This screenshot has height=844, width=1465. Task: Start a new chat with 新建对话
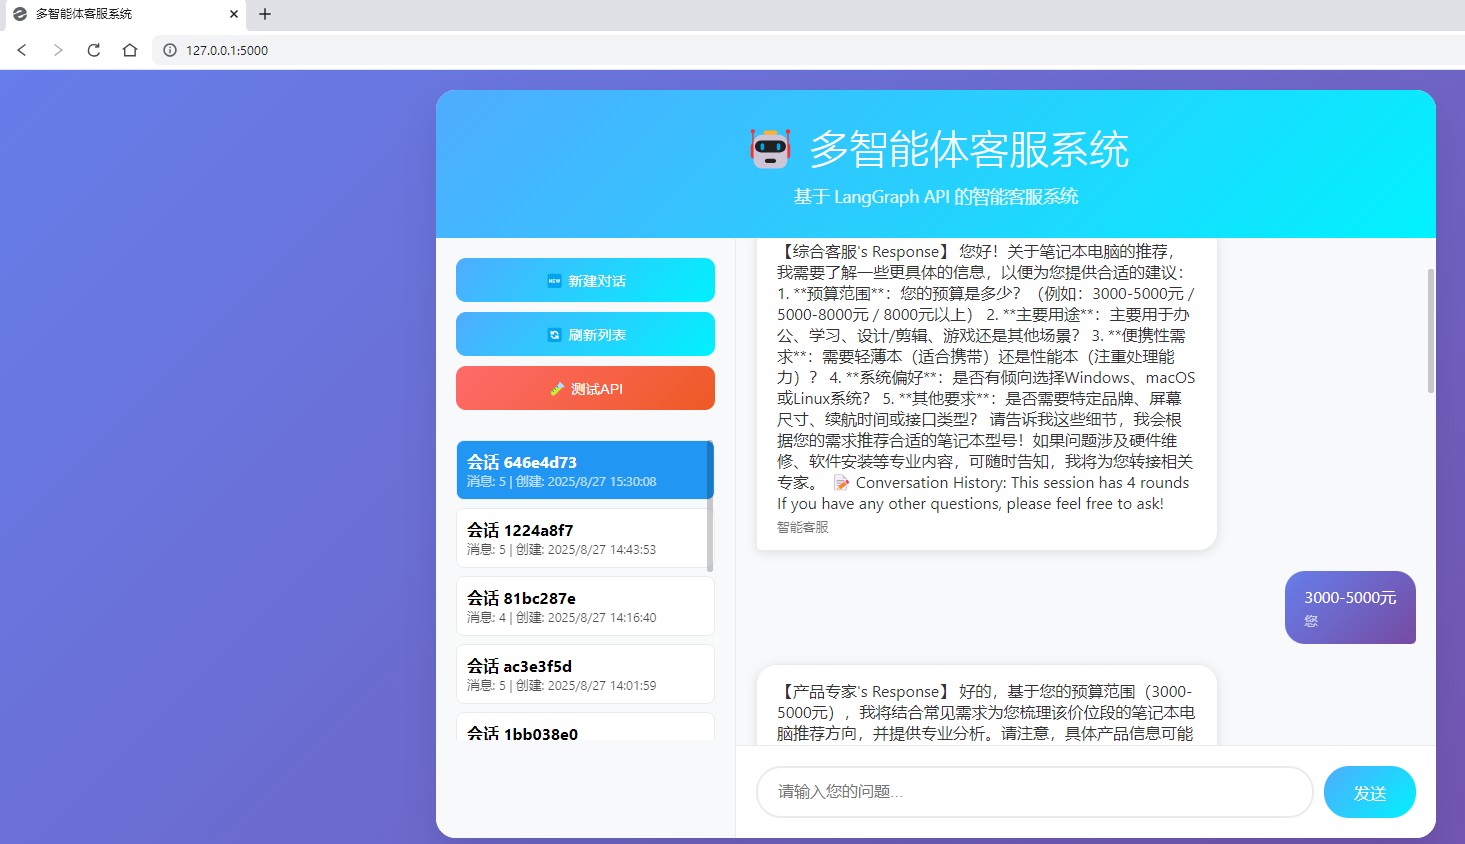point(585,280)
